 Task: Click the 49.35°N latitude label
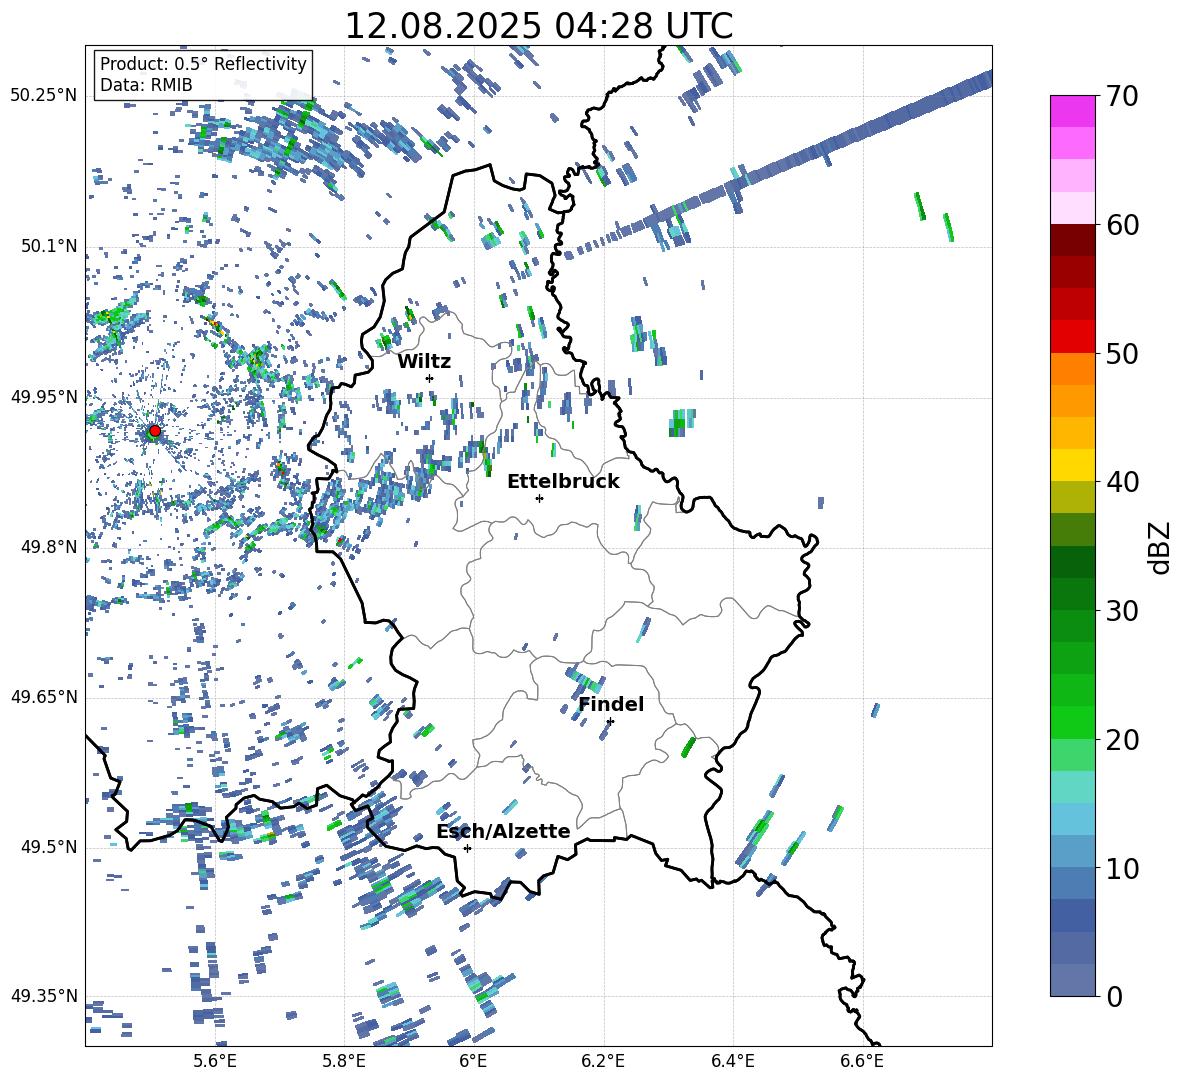point(44,996)
